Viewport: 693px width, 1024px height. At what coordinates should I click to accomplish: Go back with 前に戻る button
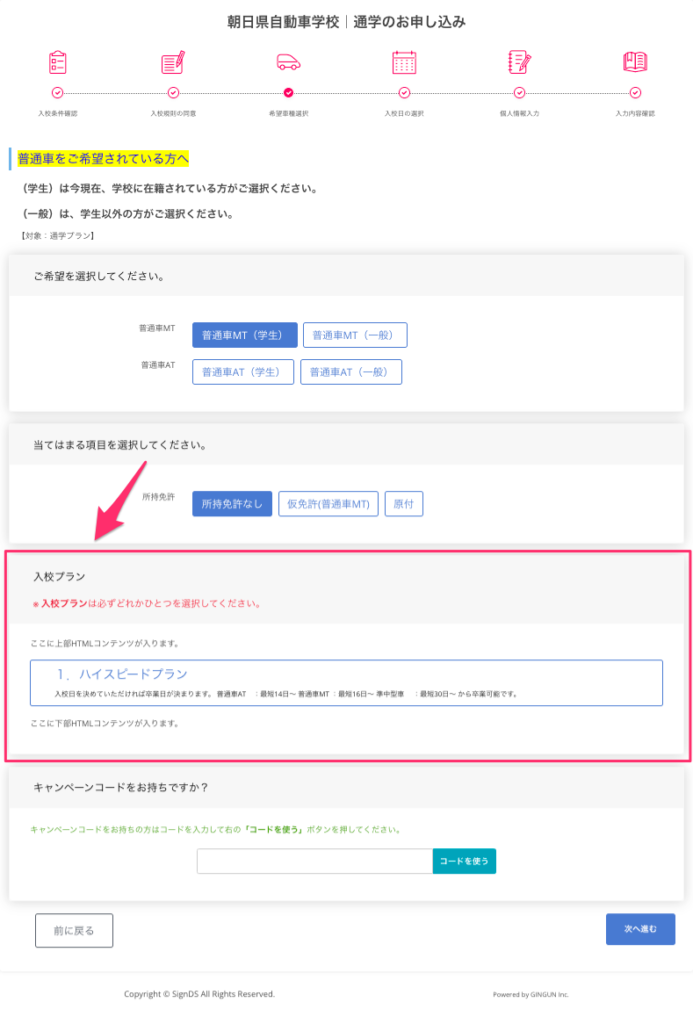point(74,930)
